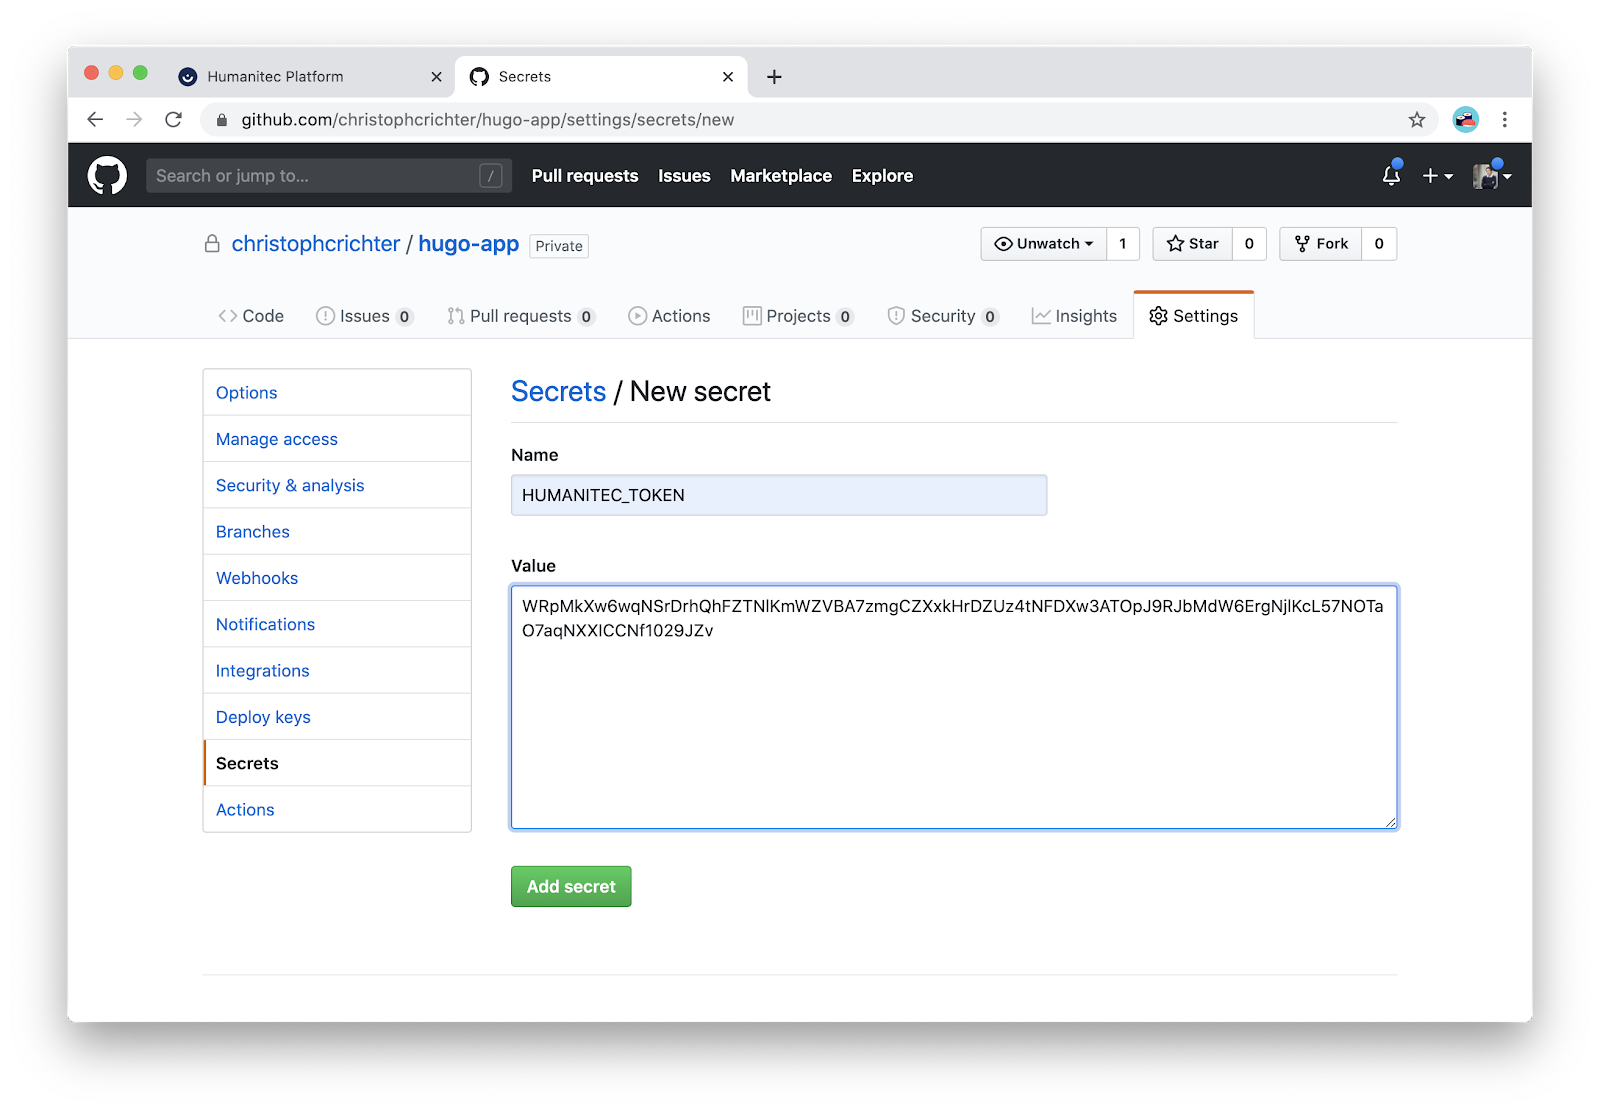Click the Private repository badge
Image resolution: width=1600 pixels, height=1112 pixels.
pos(559,246)
